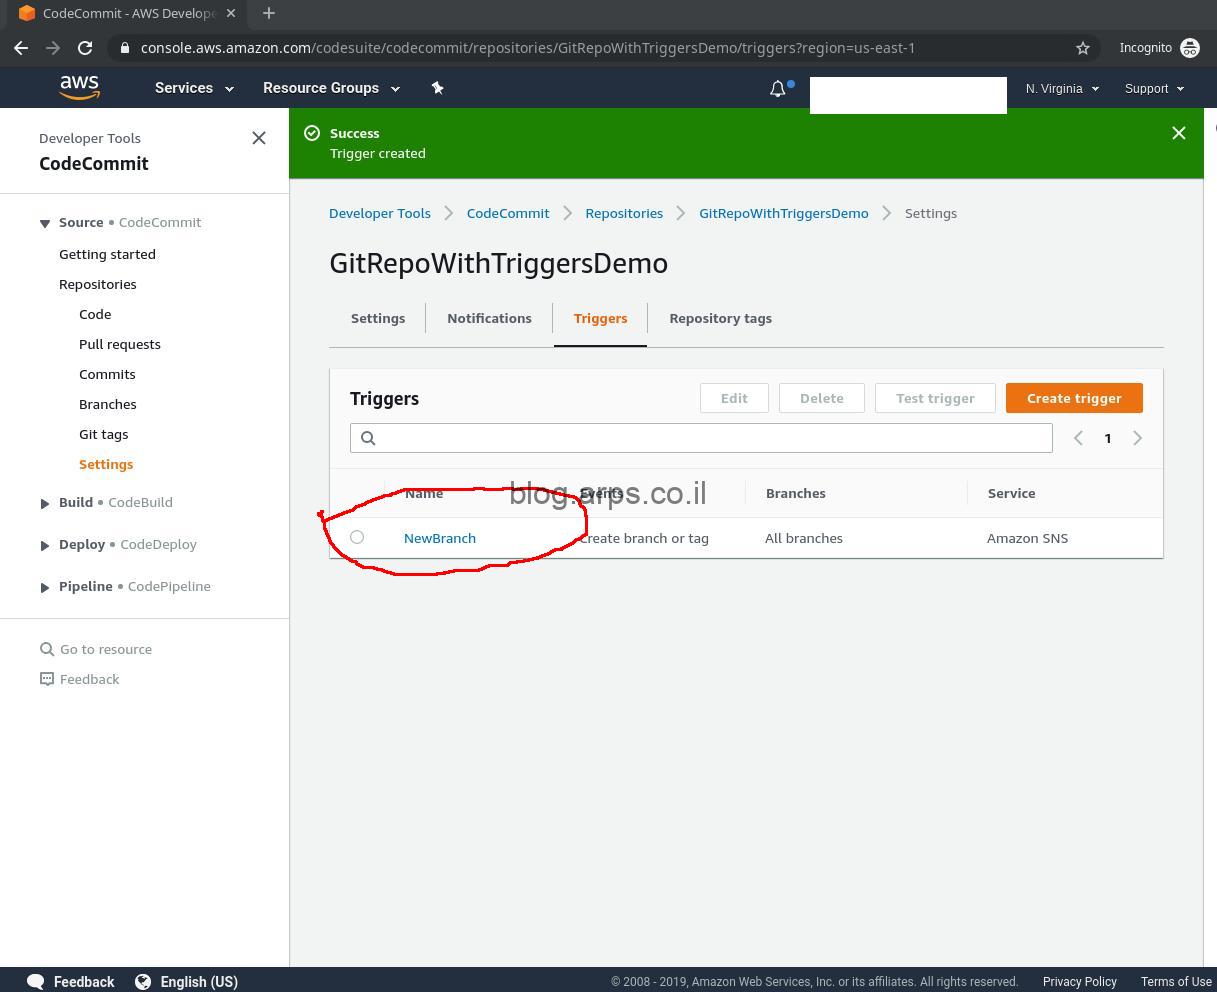The image size is (1217, 992).
Task: Switch to the Settings tab
Action: tap(378, 318)
